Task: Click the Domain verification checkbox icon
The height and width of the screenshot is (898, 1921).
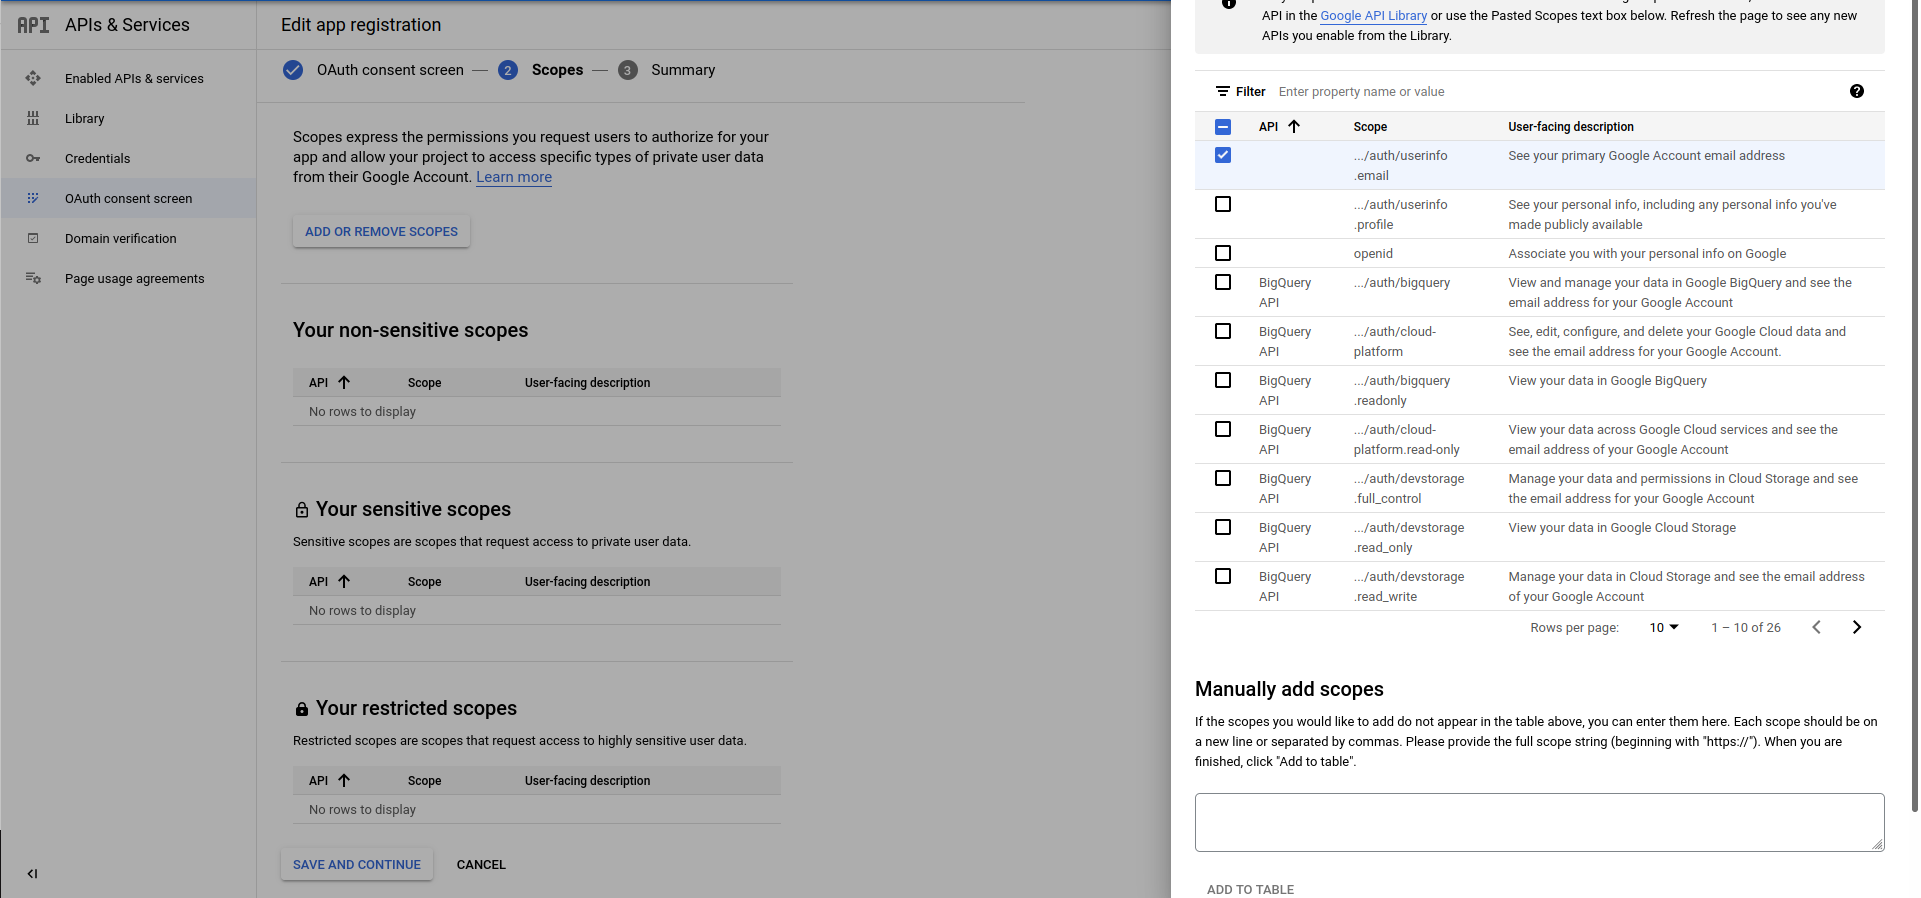Action: tap(33, 238)
